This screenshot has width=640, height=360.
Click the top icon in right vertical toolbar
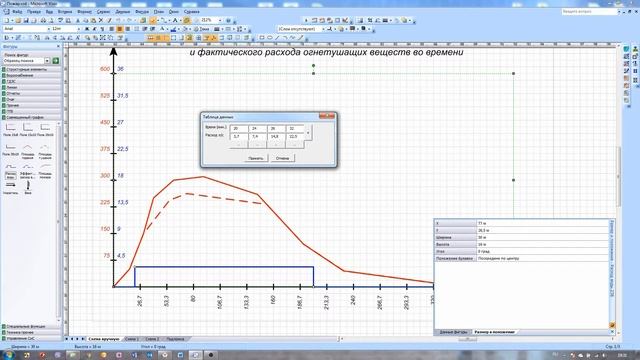627,50
